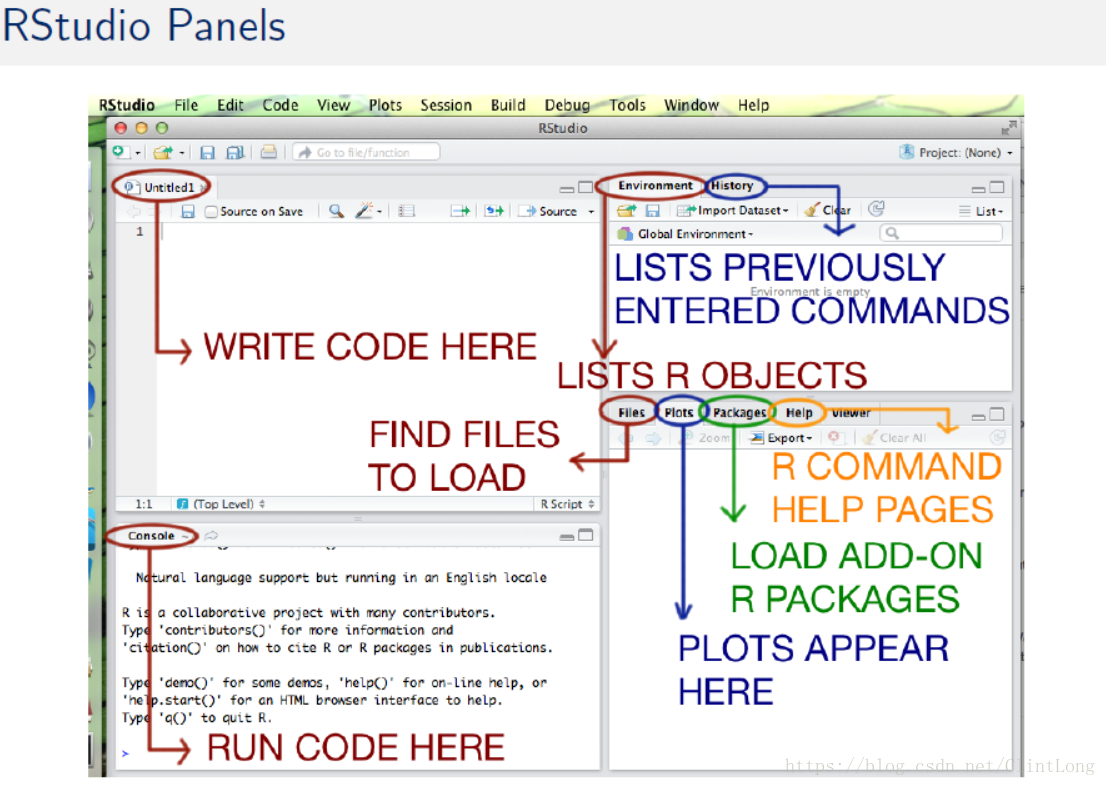
Task: Switch to the Packages tab
Action: [x=739, y=413]
